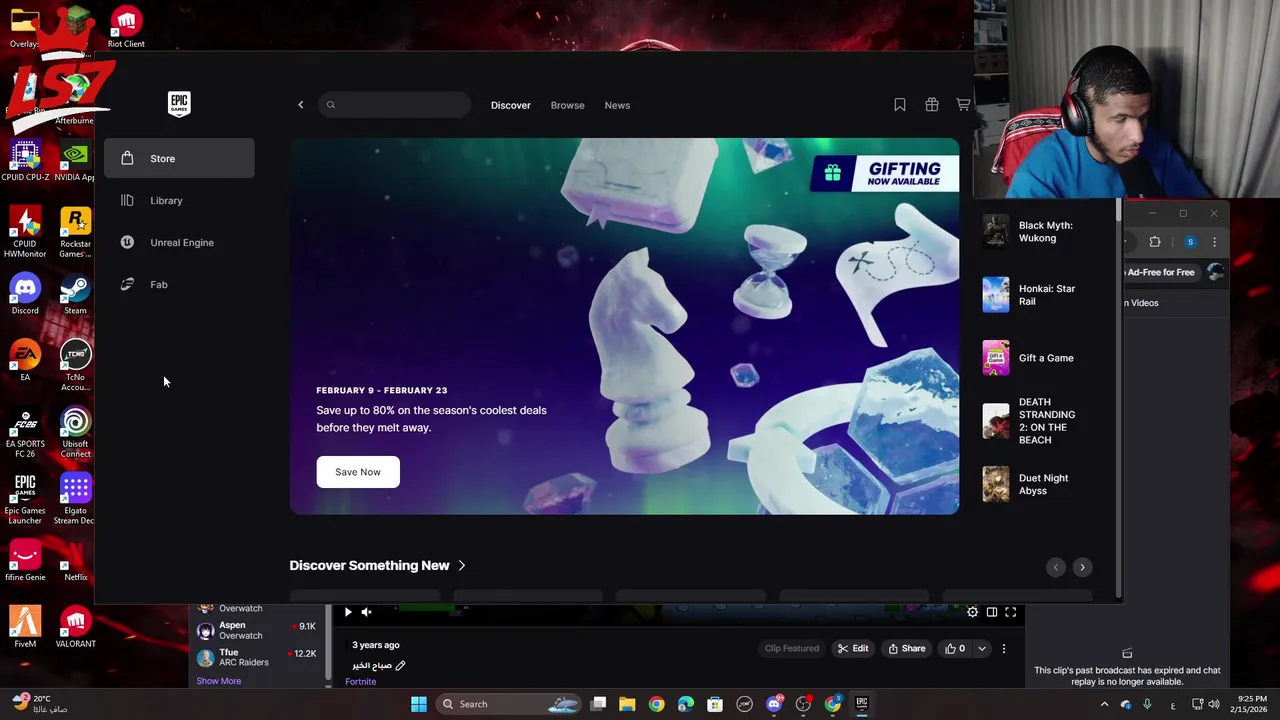Open Discord desktop shortcut
Viewport: 1280px width, 720px height.
pos(25,294)
